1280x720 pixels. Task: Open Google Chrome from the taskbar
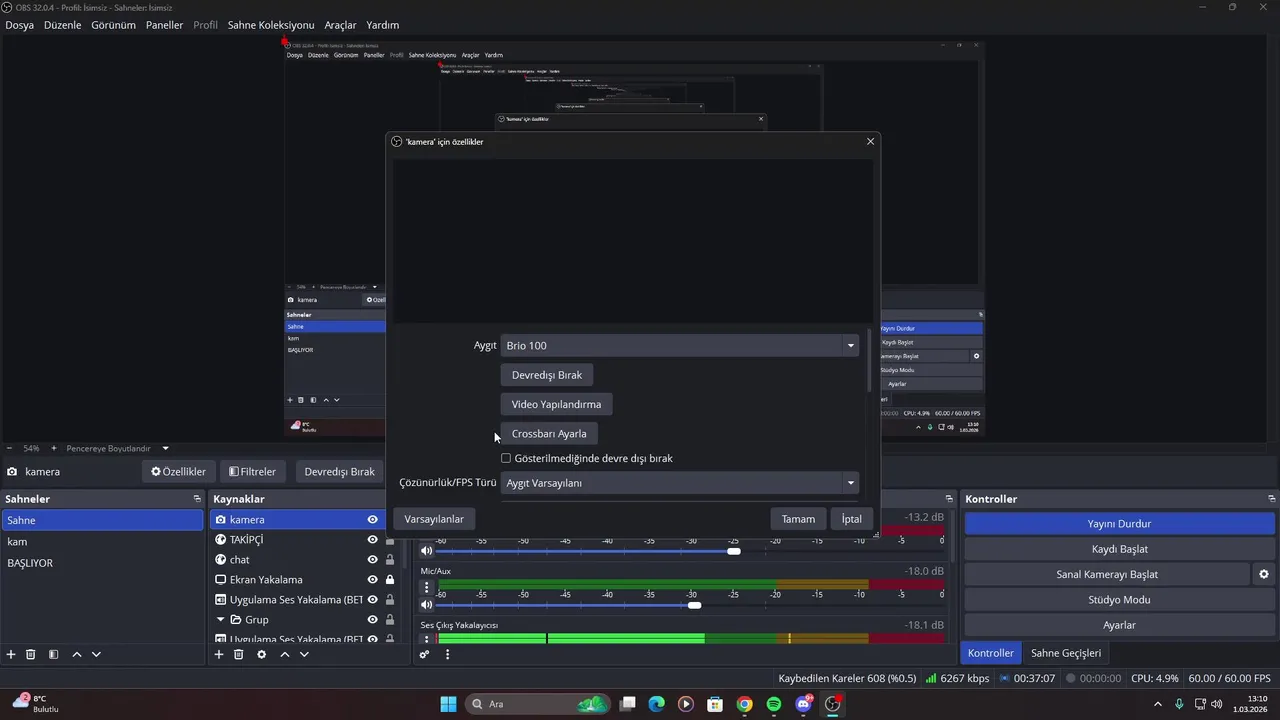(744, 704)
